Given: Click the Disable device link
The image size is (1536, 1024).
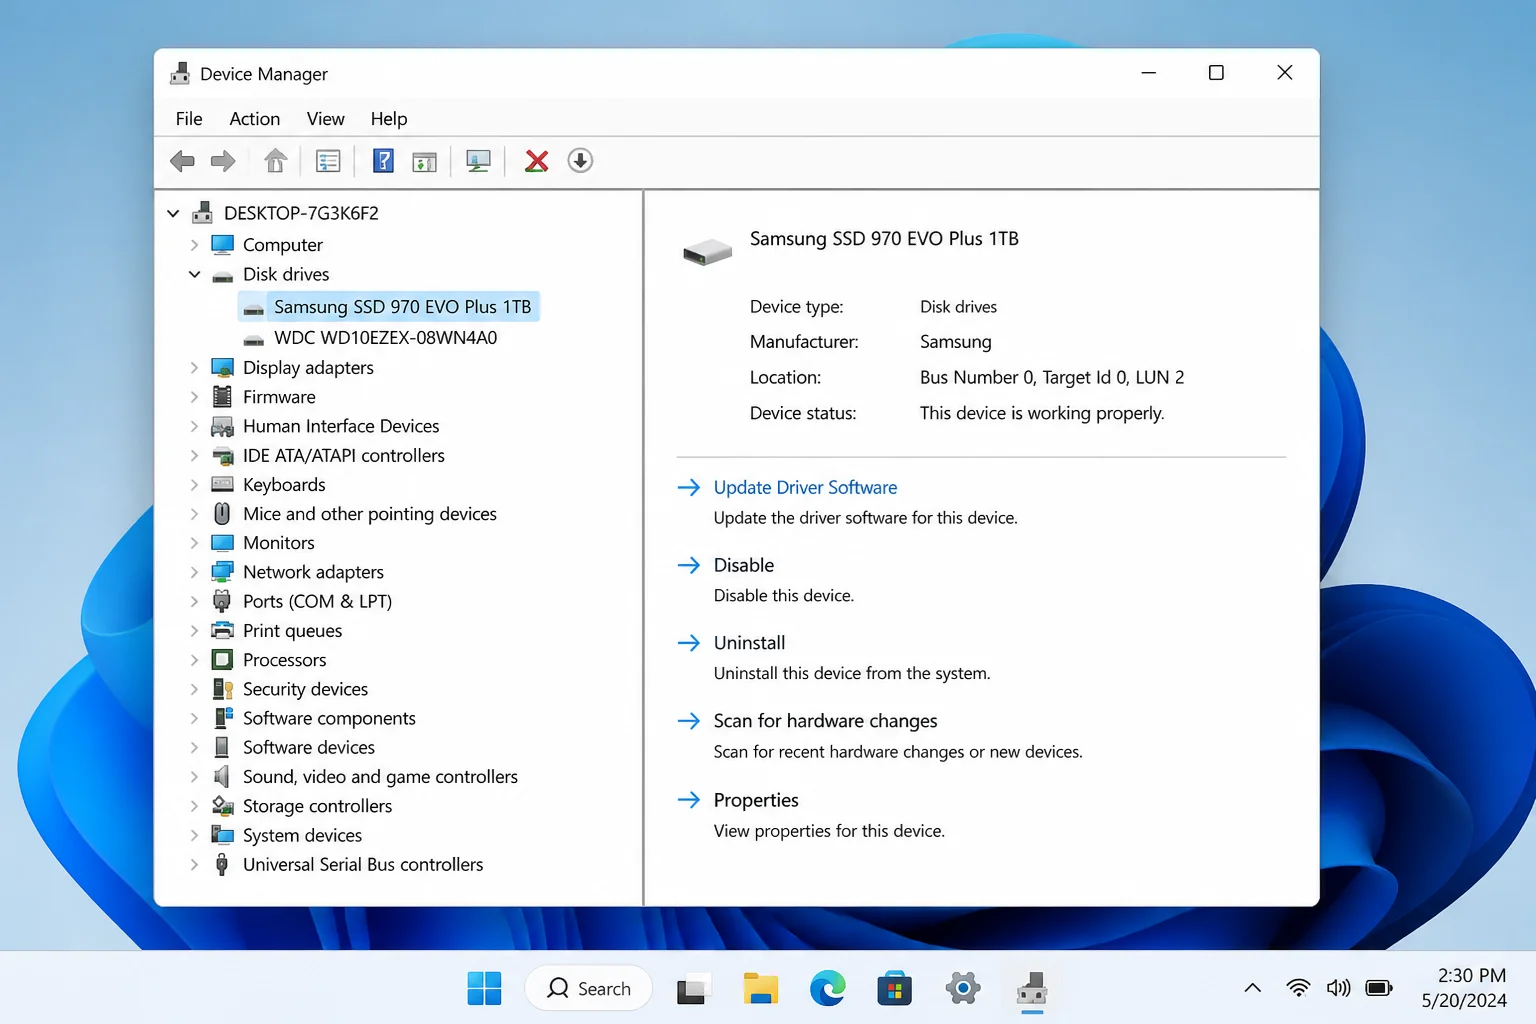Looking at the screenshot, I should tap(743, 565).
